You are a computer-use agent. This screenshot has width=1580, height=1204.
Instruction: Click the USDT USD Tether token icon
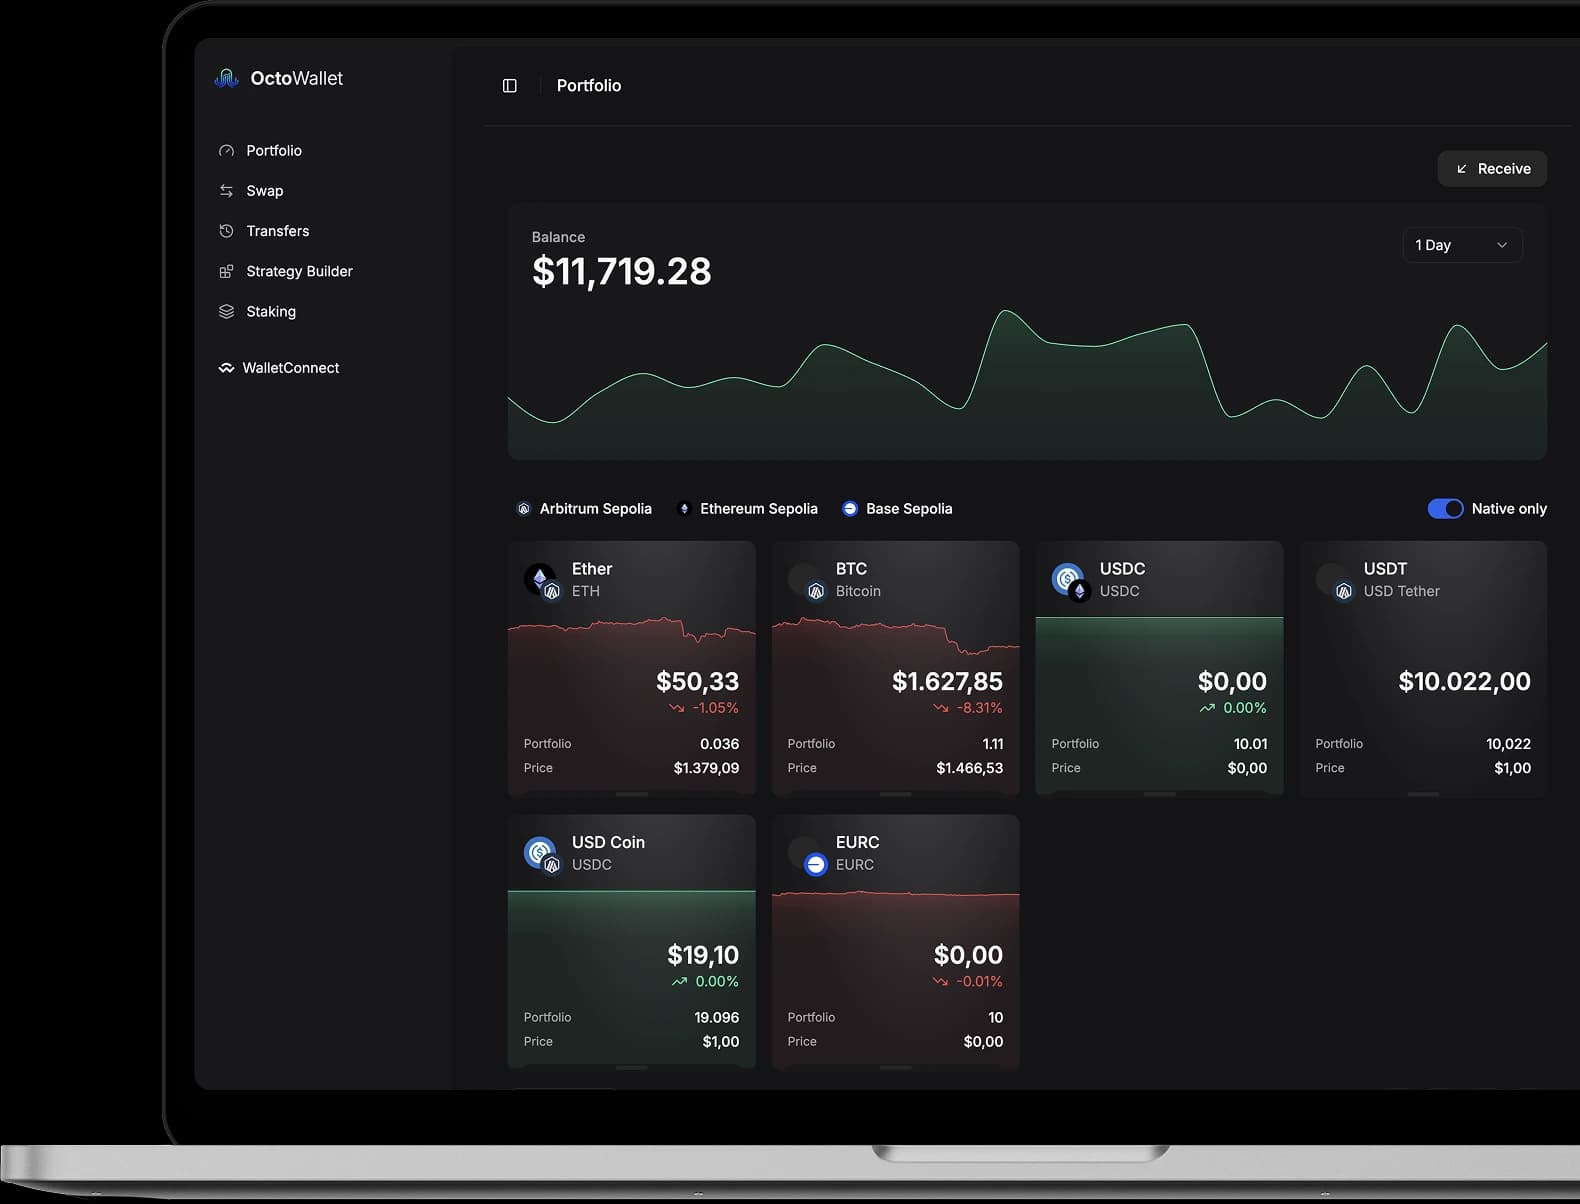coord(1334,581)
